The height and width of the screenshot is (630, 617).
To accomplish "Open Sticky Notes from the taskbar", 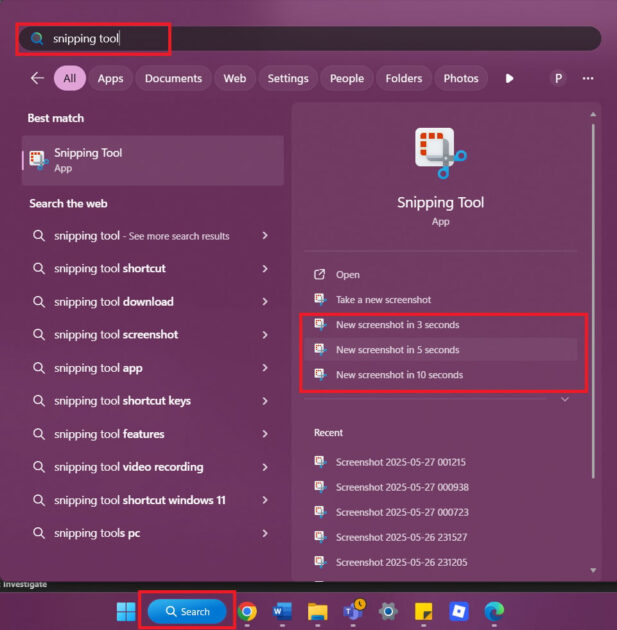I will pyautogui.click(x=423, y=612).
